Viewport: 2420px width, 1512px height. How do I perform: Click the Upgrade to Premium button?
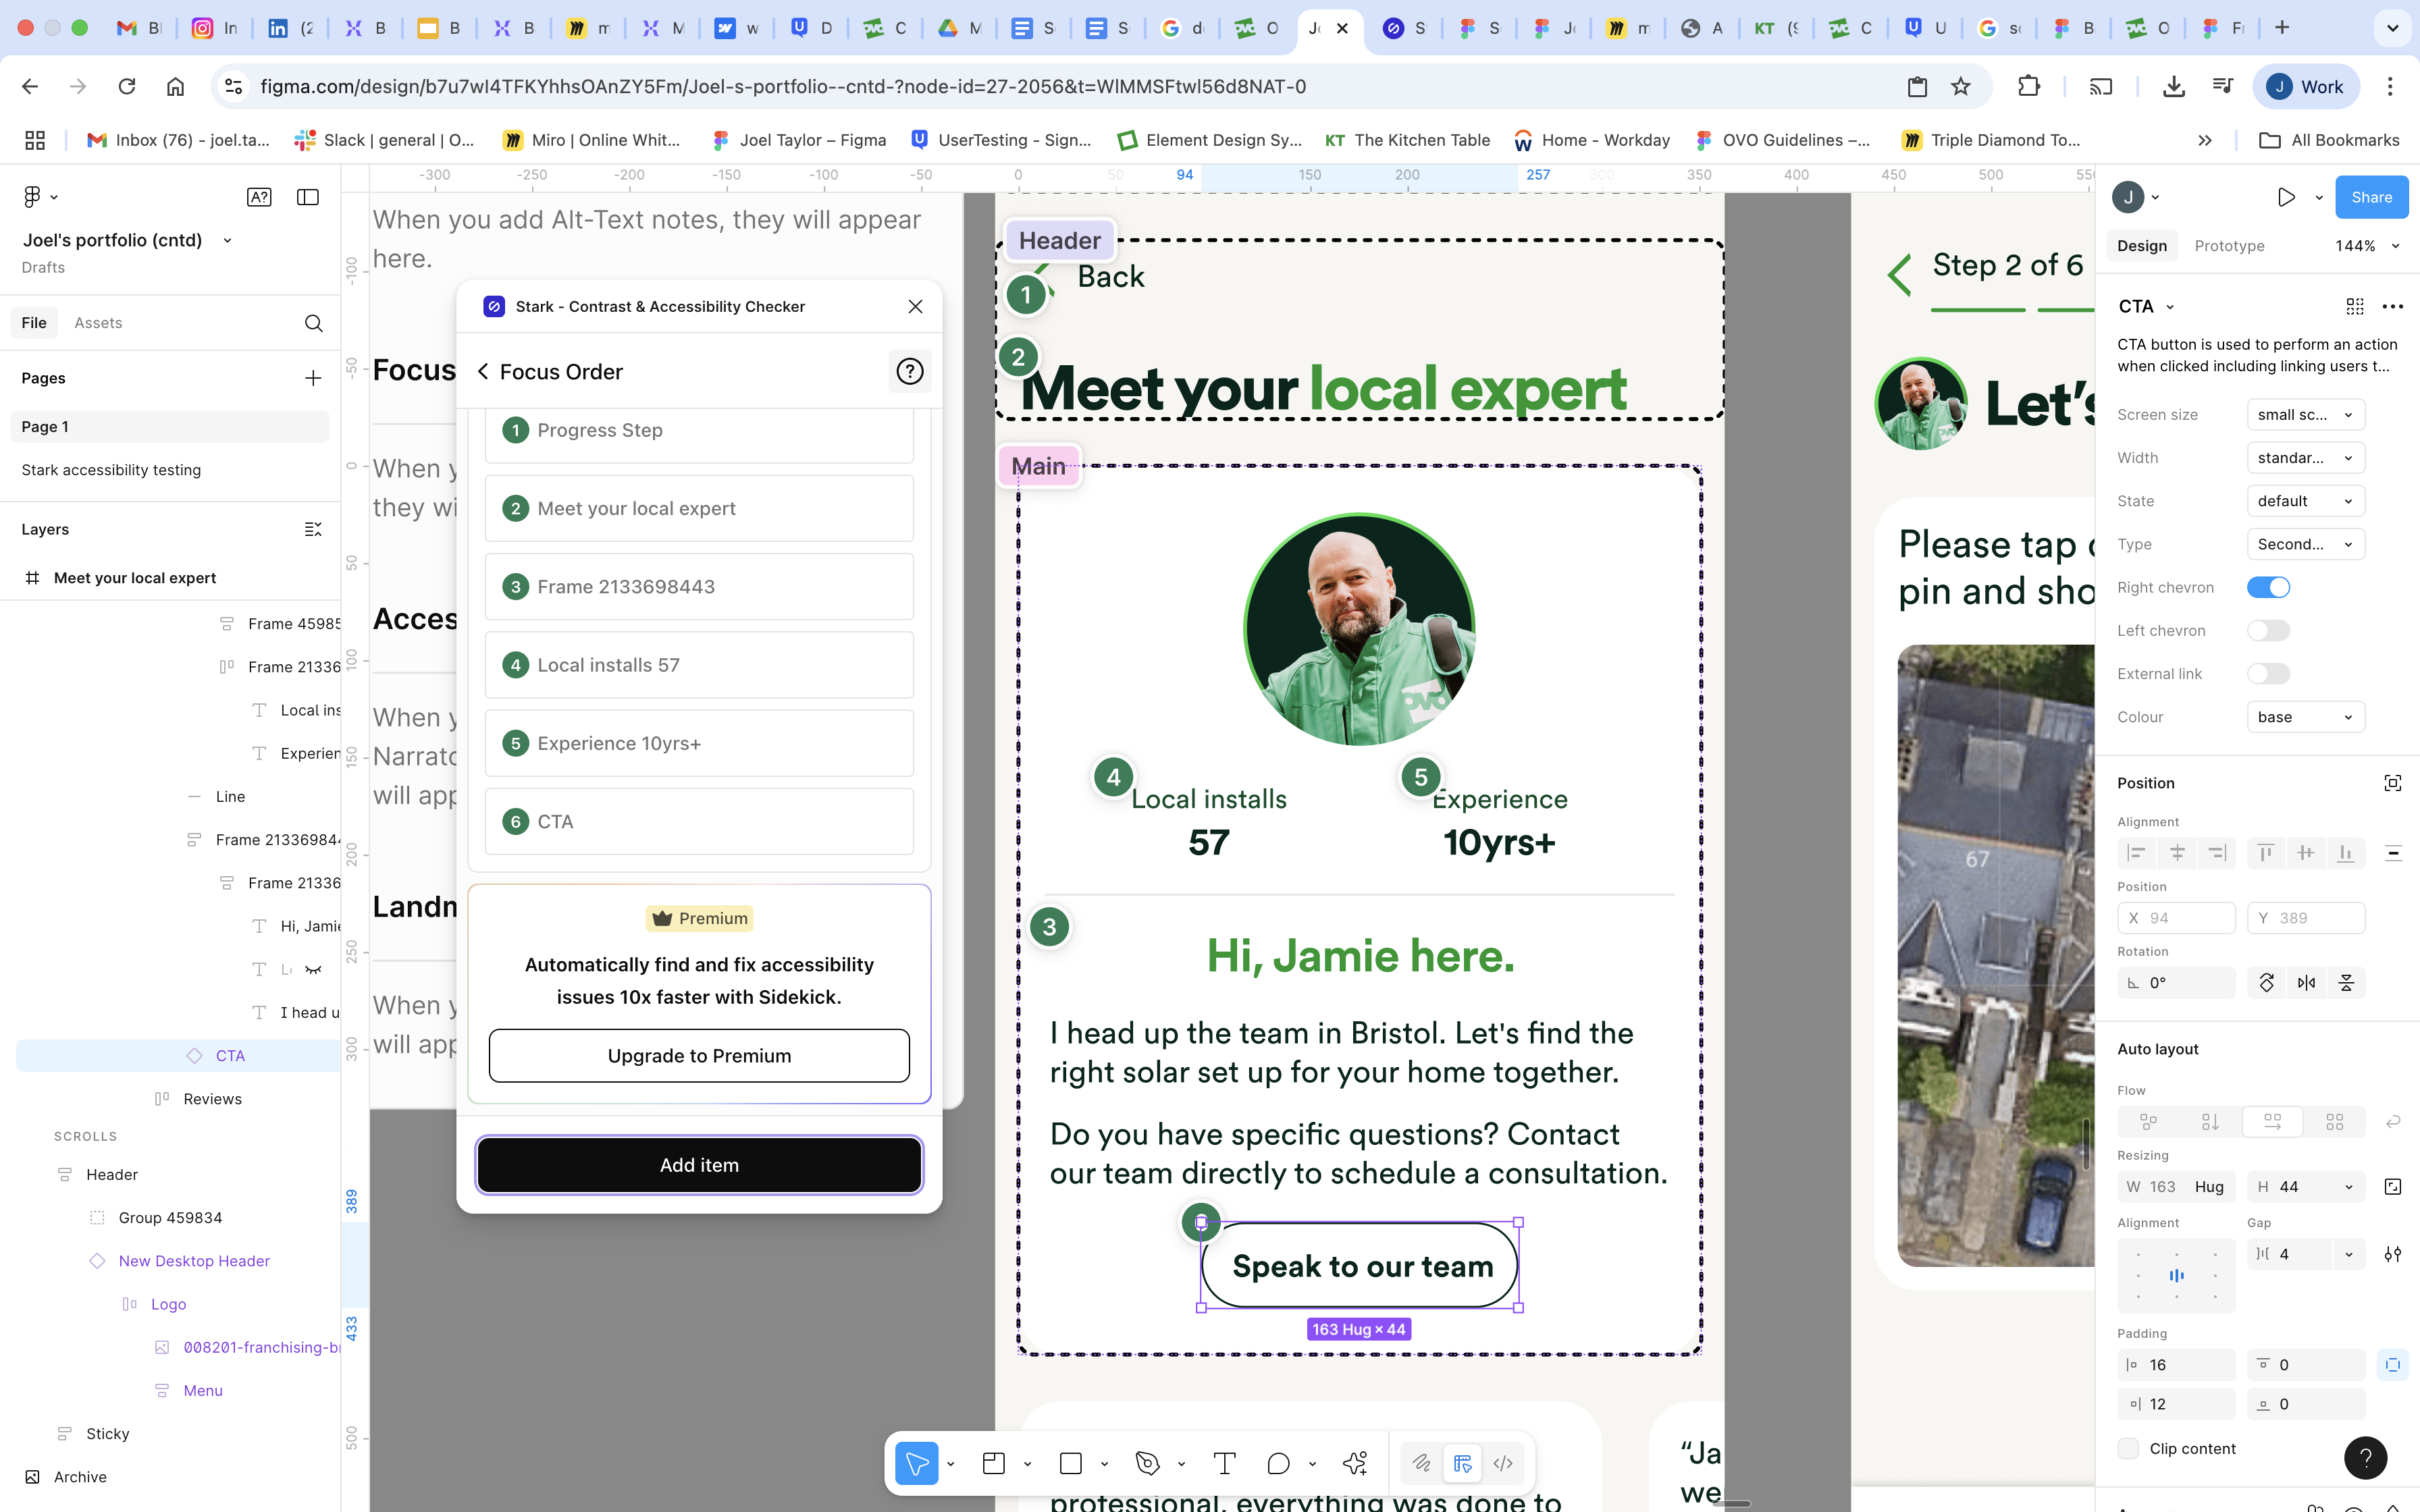point(699,1056)
